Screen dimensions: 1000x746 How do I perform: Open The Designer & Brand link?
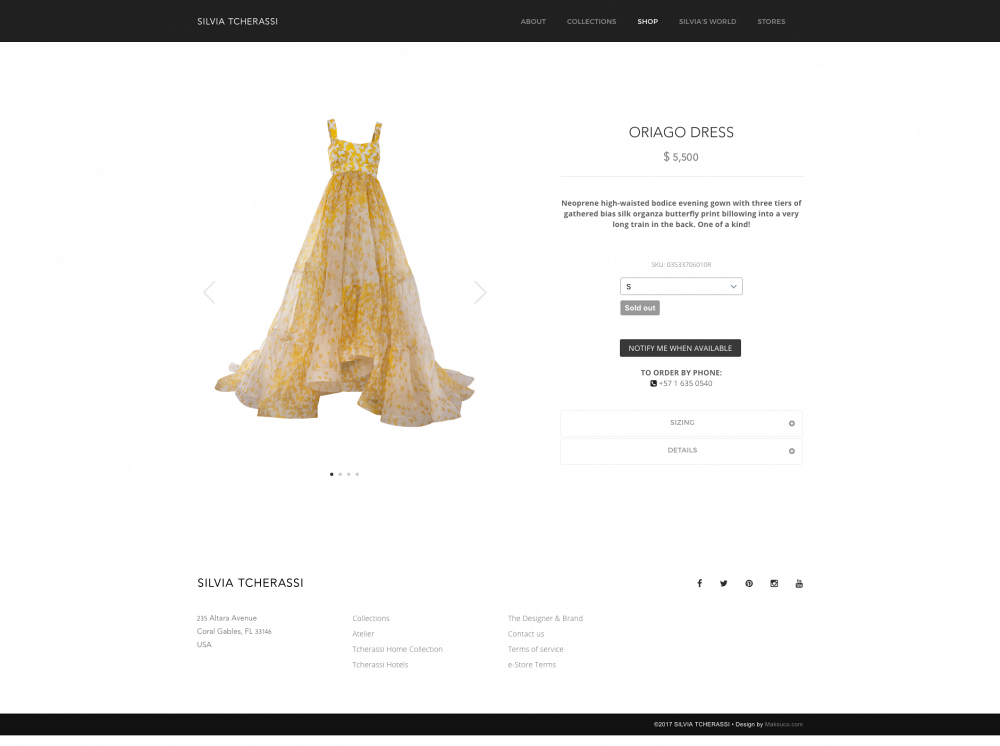click(x=545, y=618)
